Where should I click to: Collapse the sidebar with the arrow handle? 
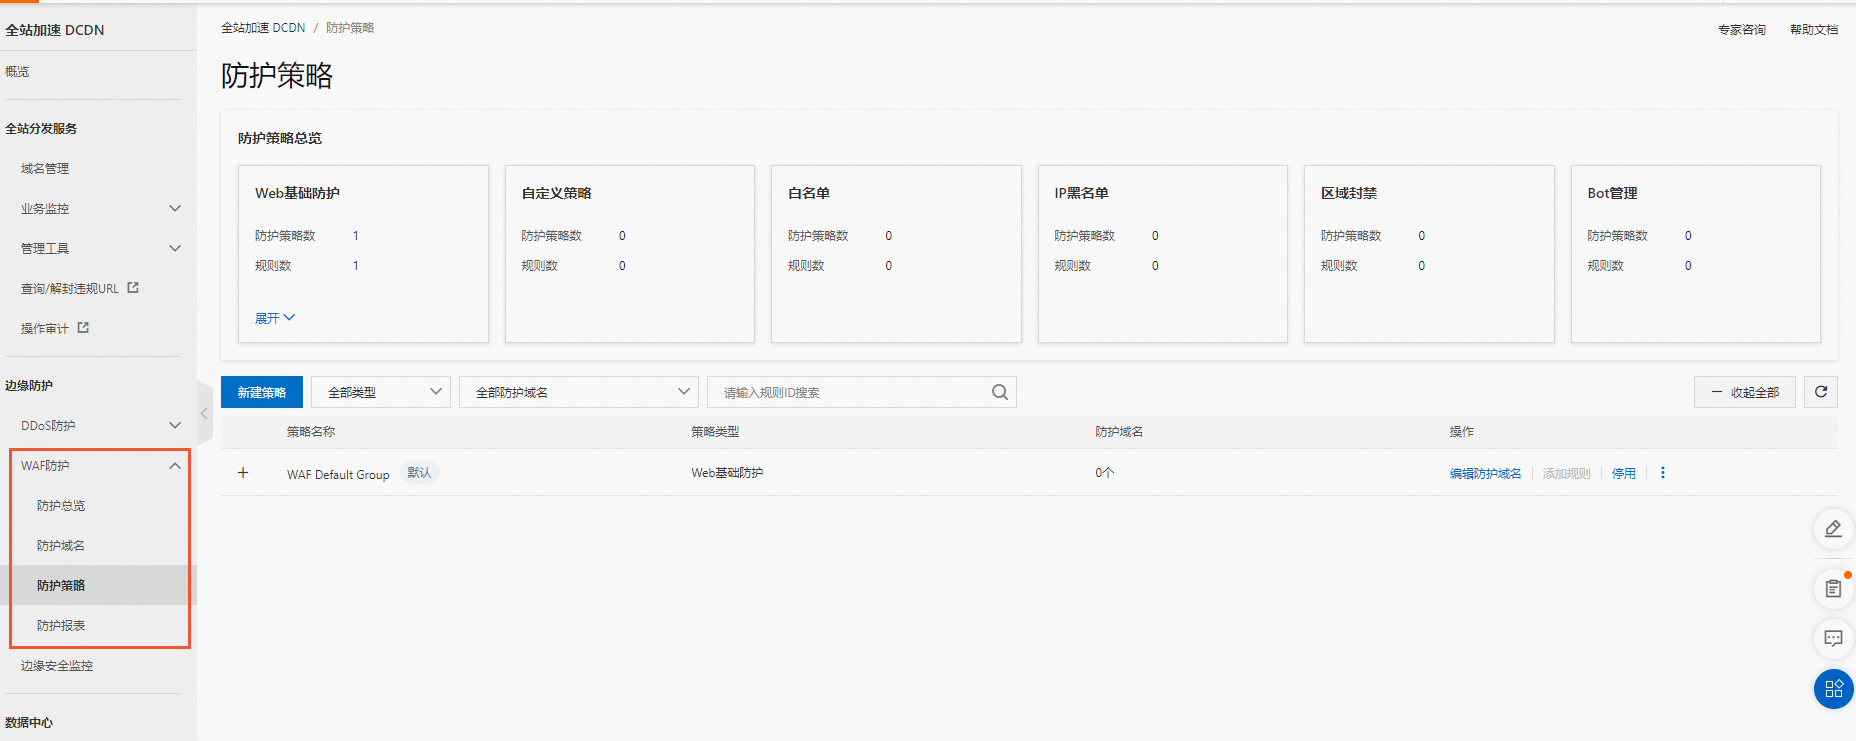(x=204, y=413)
